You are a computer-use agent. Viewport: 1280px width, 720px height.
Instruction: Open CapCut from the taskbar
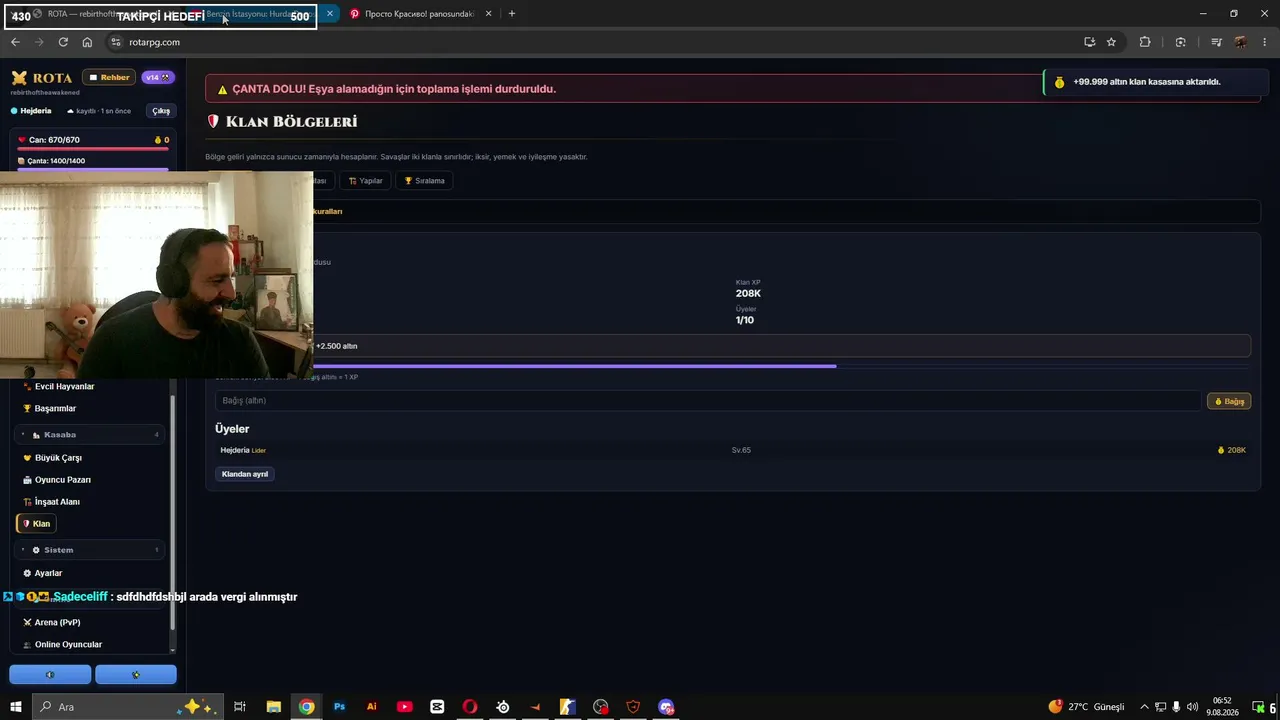437,707
